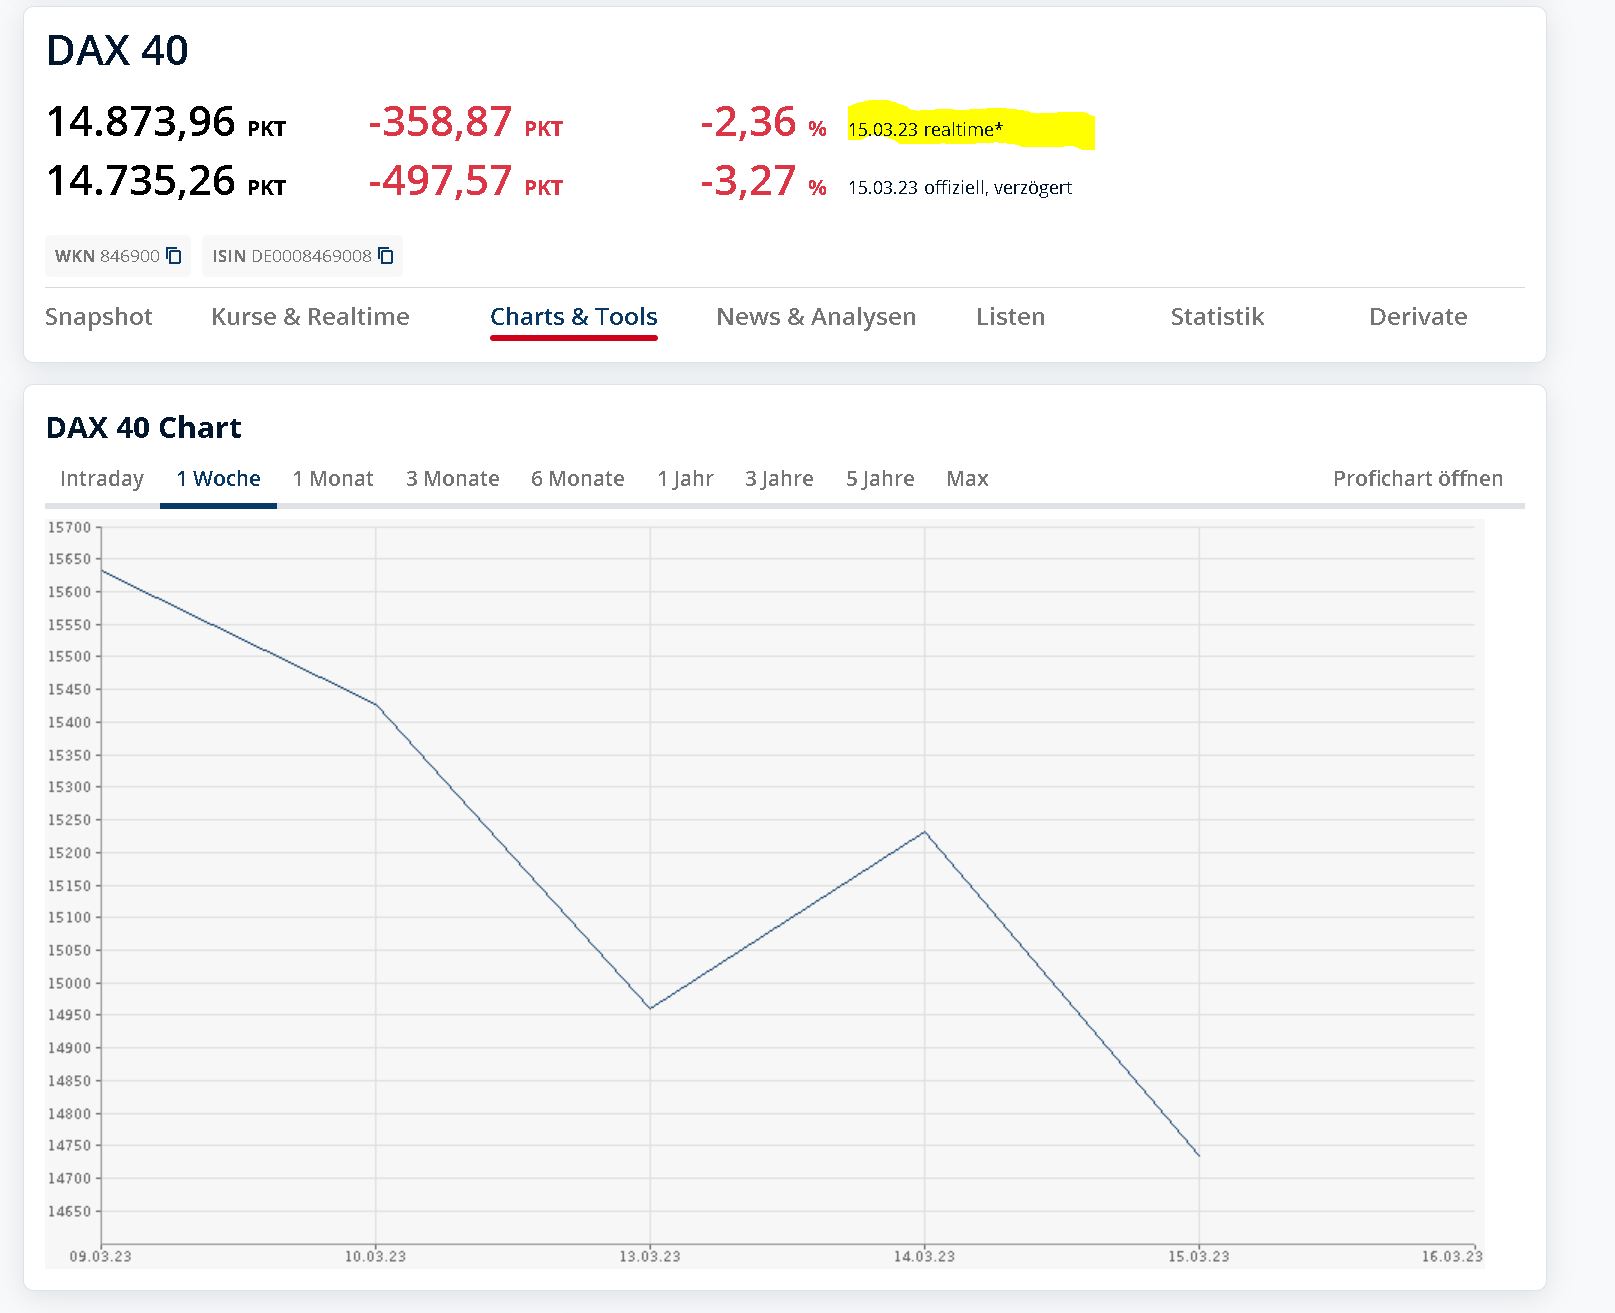
Task: Click the DAX 40 Chart heading
Action: (144, 428)
